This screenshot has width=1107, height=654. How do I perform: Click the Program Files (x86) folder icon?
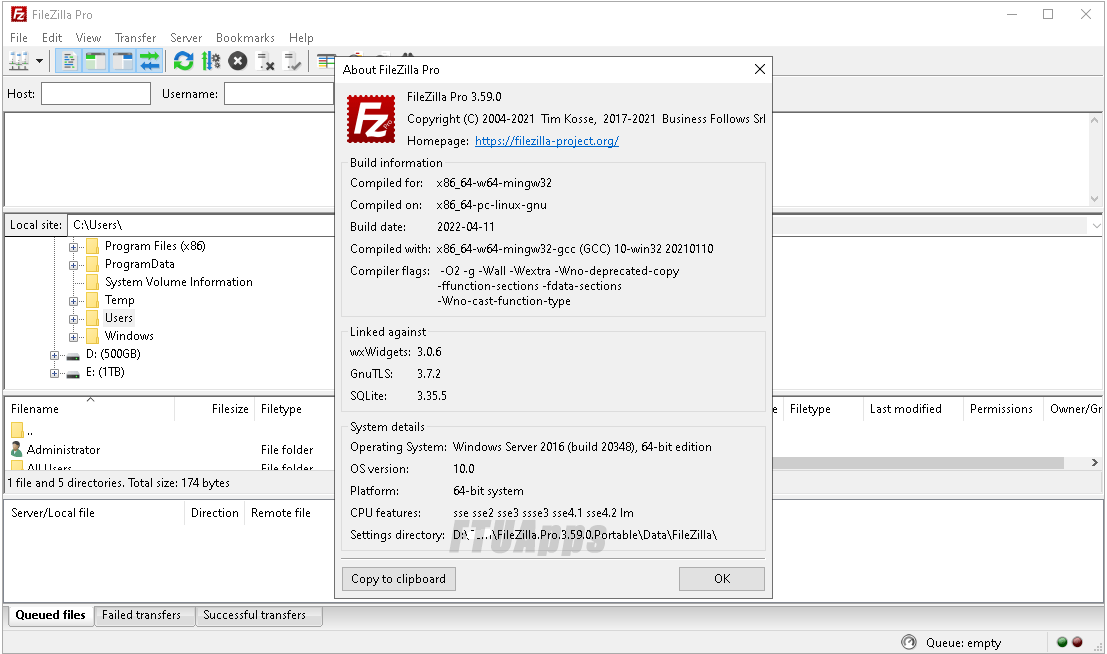(92, 246)
